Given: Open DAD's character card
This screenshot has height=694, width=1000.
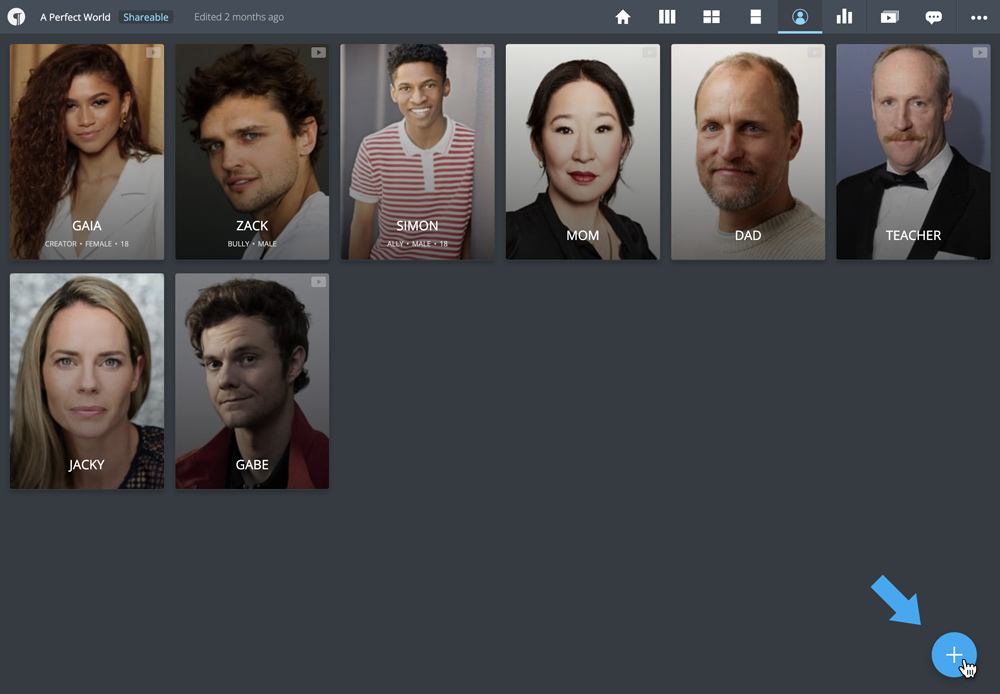Looking at the screenshot, I should pos(747,151).
